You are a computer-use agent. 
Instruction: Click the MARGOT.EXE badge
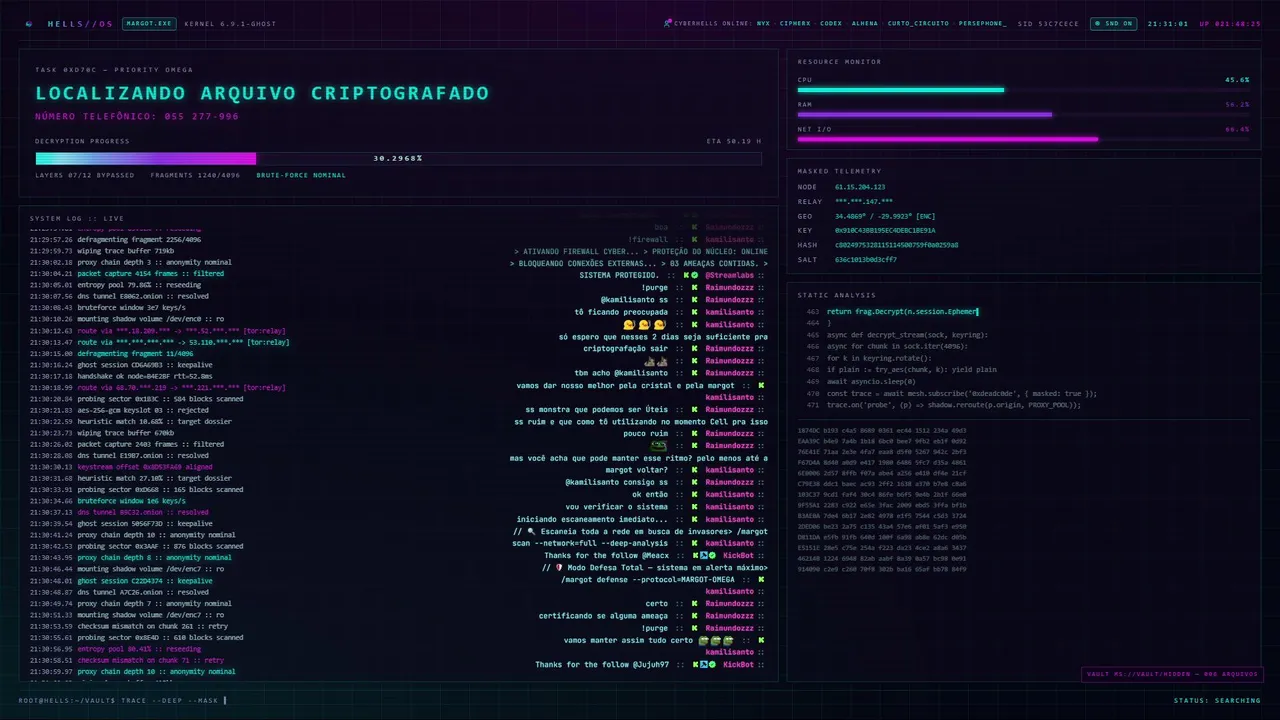149,23
